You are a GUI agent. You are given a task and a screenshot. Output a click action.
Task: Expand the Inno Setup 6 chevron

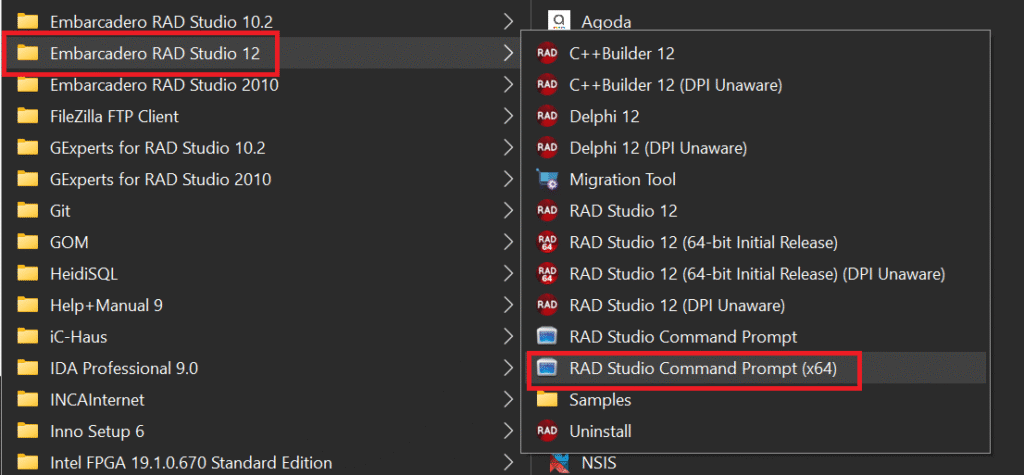[x=508, y=431]
